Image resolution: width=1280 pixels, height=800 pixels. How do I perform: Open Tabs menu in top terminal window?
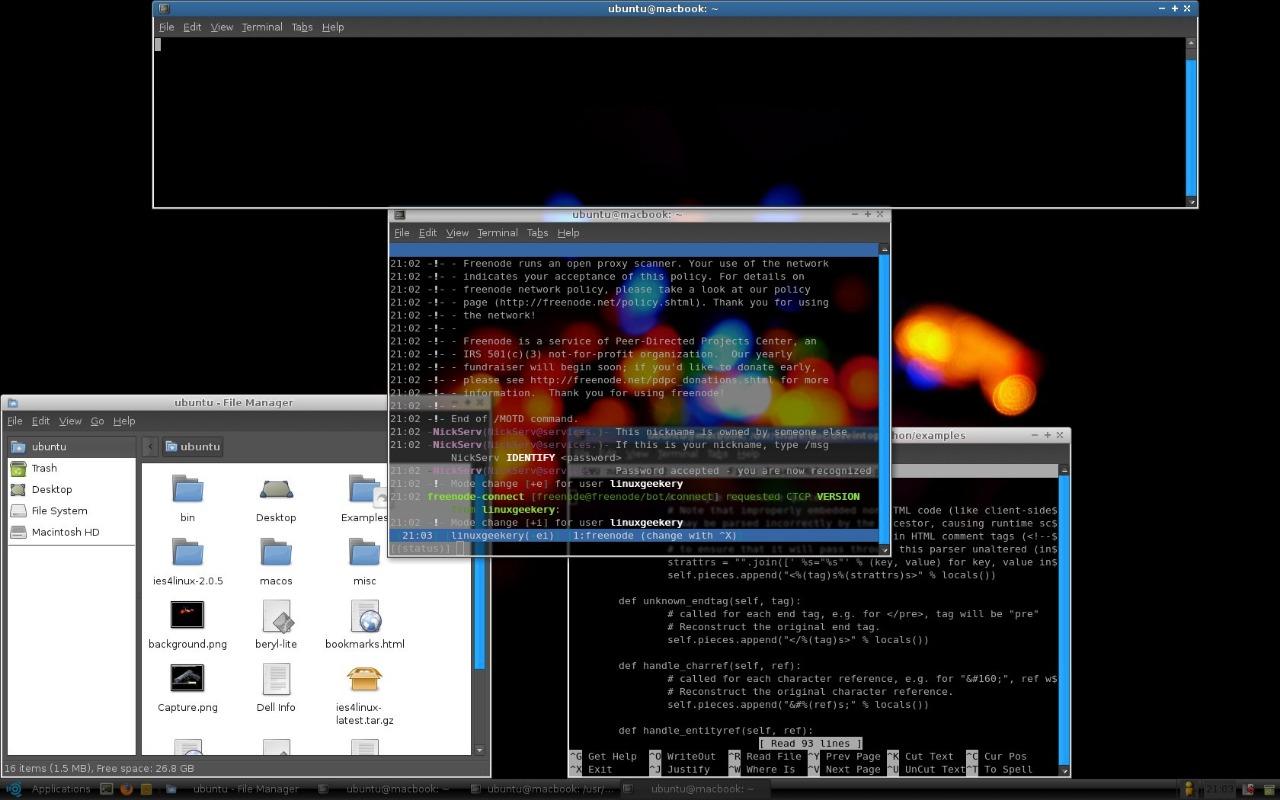tap(302, 27)
